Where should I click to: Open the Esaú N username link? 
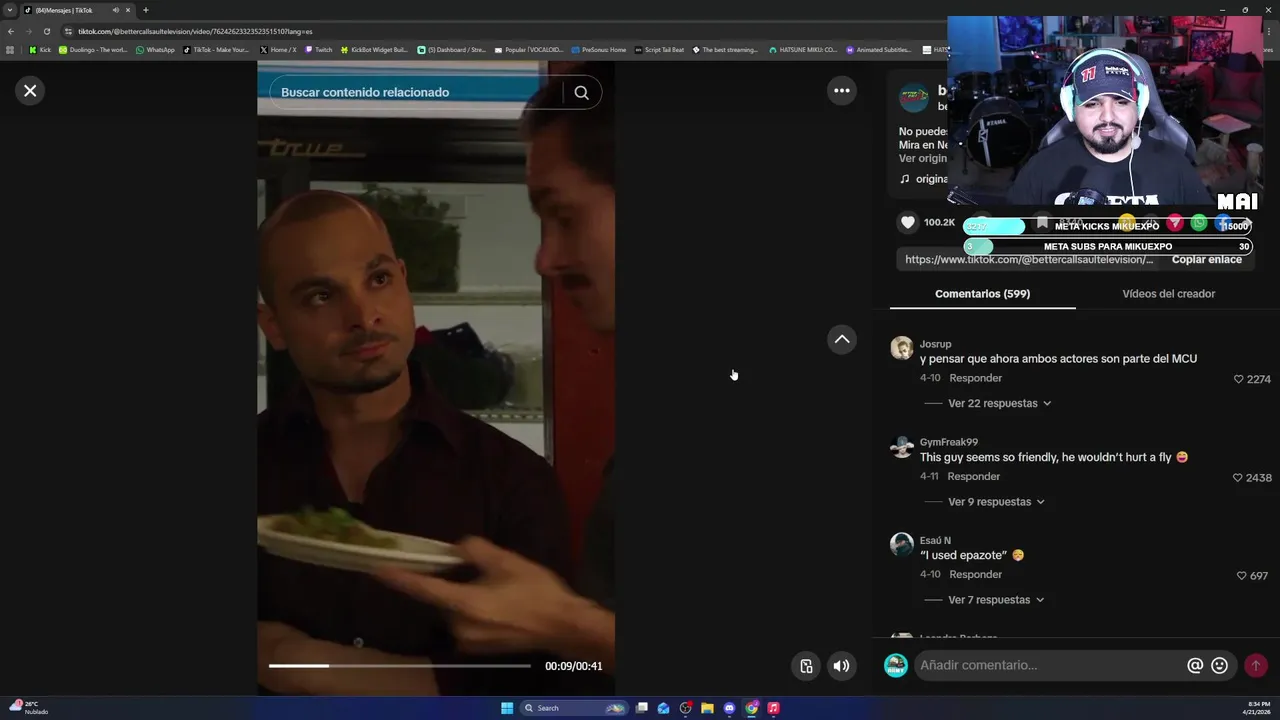(x=935, y=541)
